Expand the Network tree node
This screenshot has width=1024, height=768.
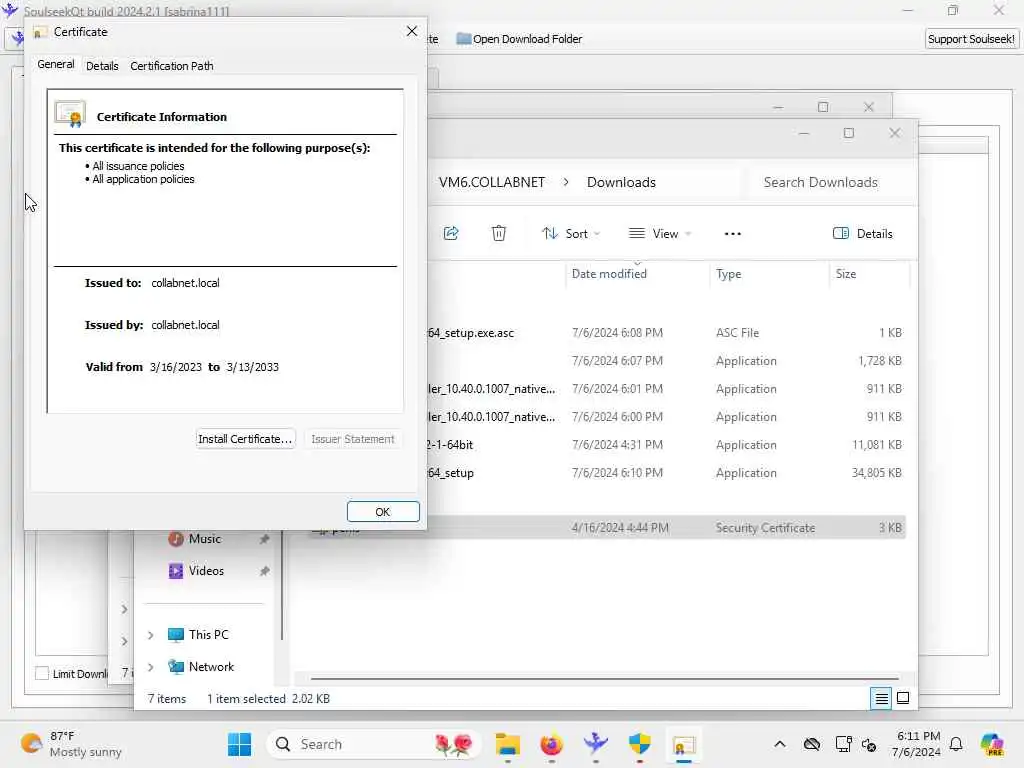pyautogui.click(x=151, y=667)
